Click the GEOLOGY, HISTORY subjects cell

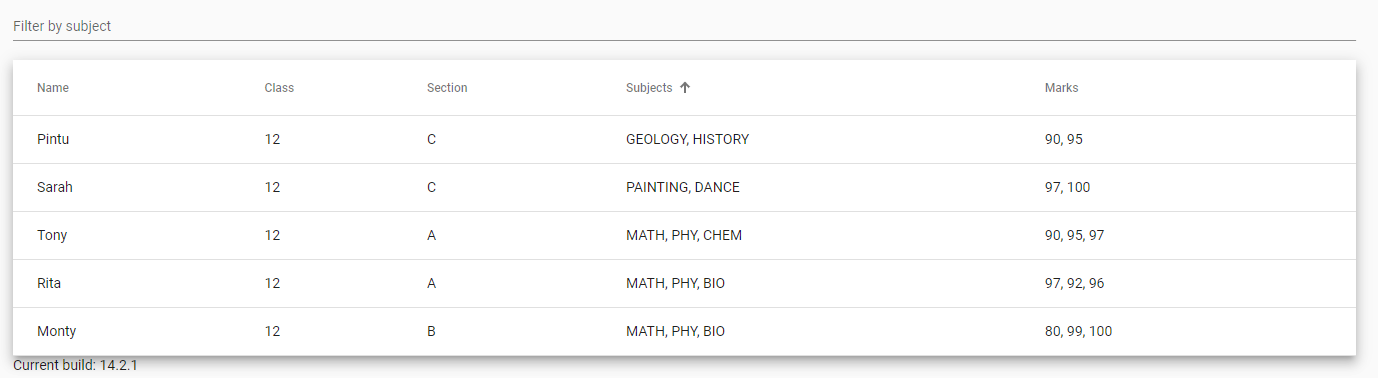pos(688,140)
